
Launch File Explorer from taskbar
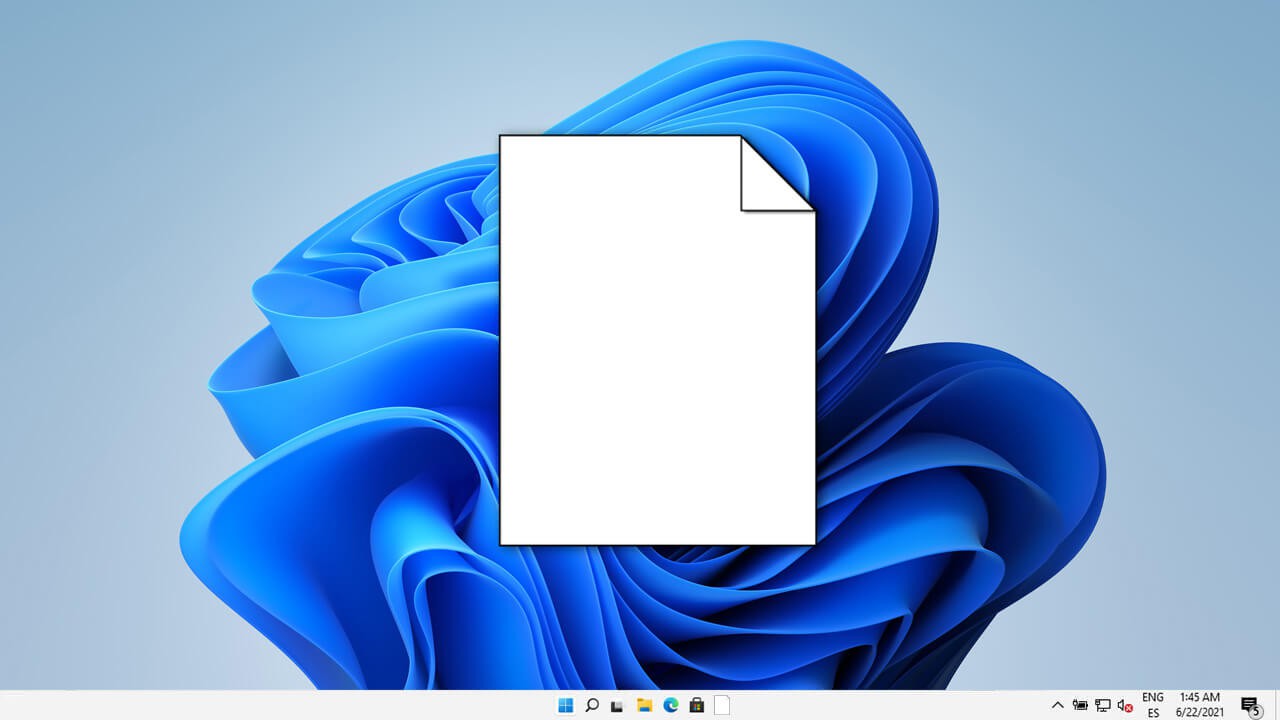pos(644,705)
